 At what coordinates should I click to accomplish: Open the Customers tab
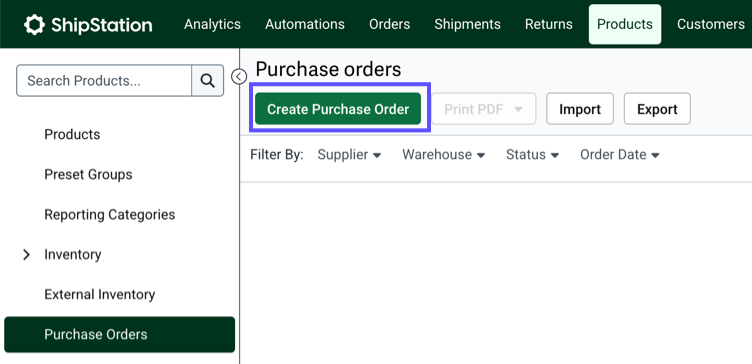pyautogui.click(x=711, y=24)
